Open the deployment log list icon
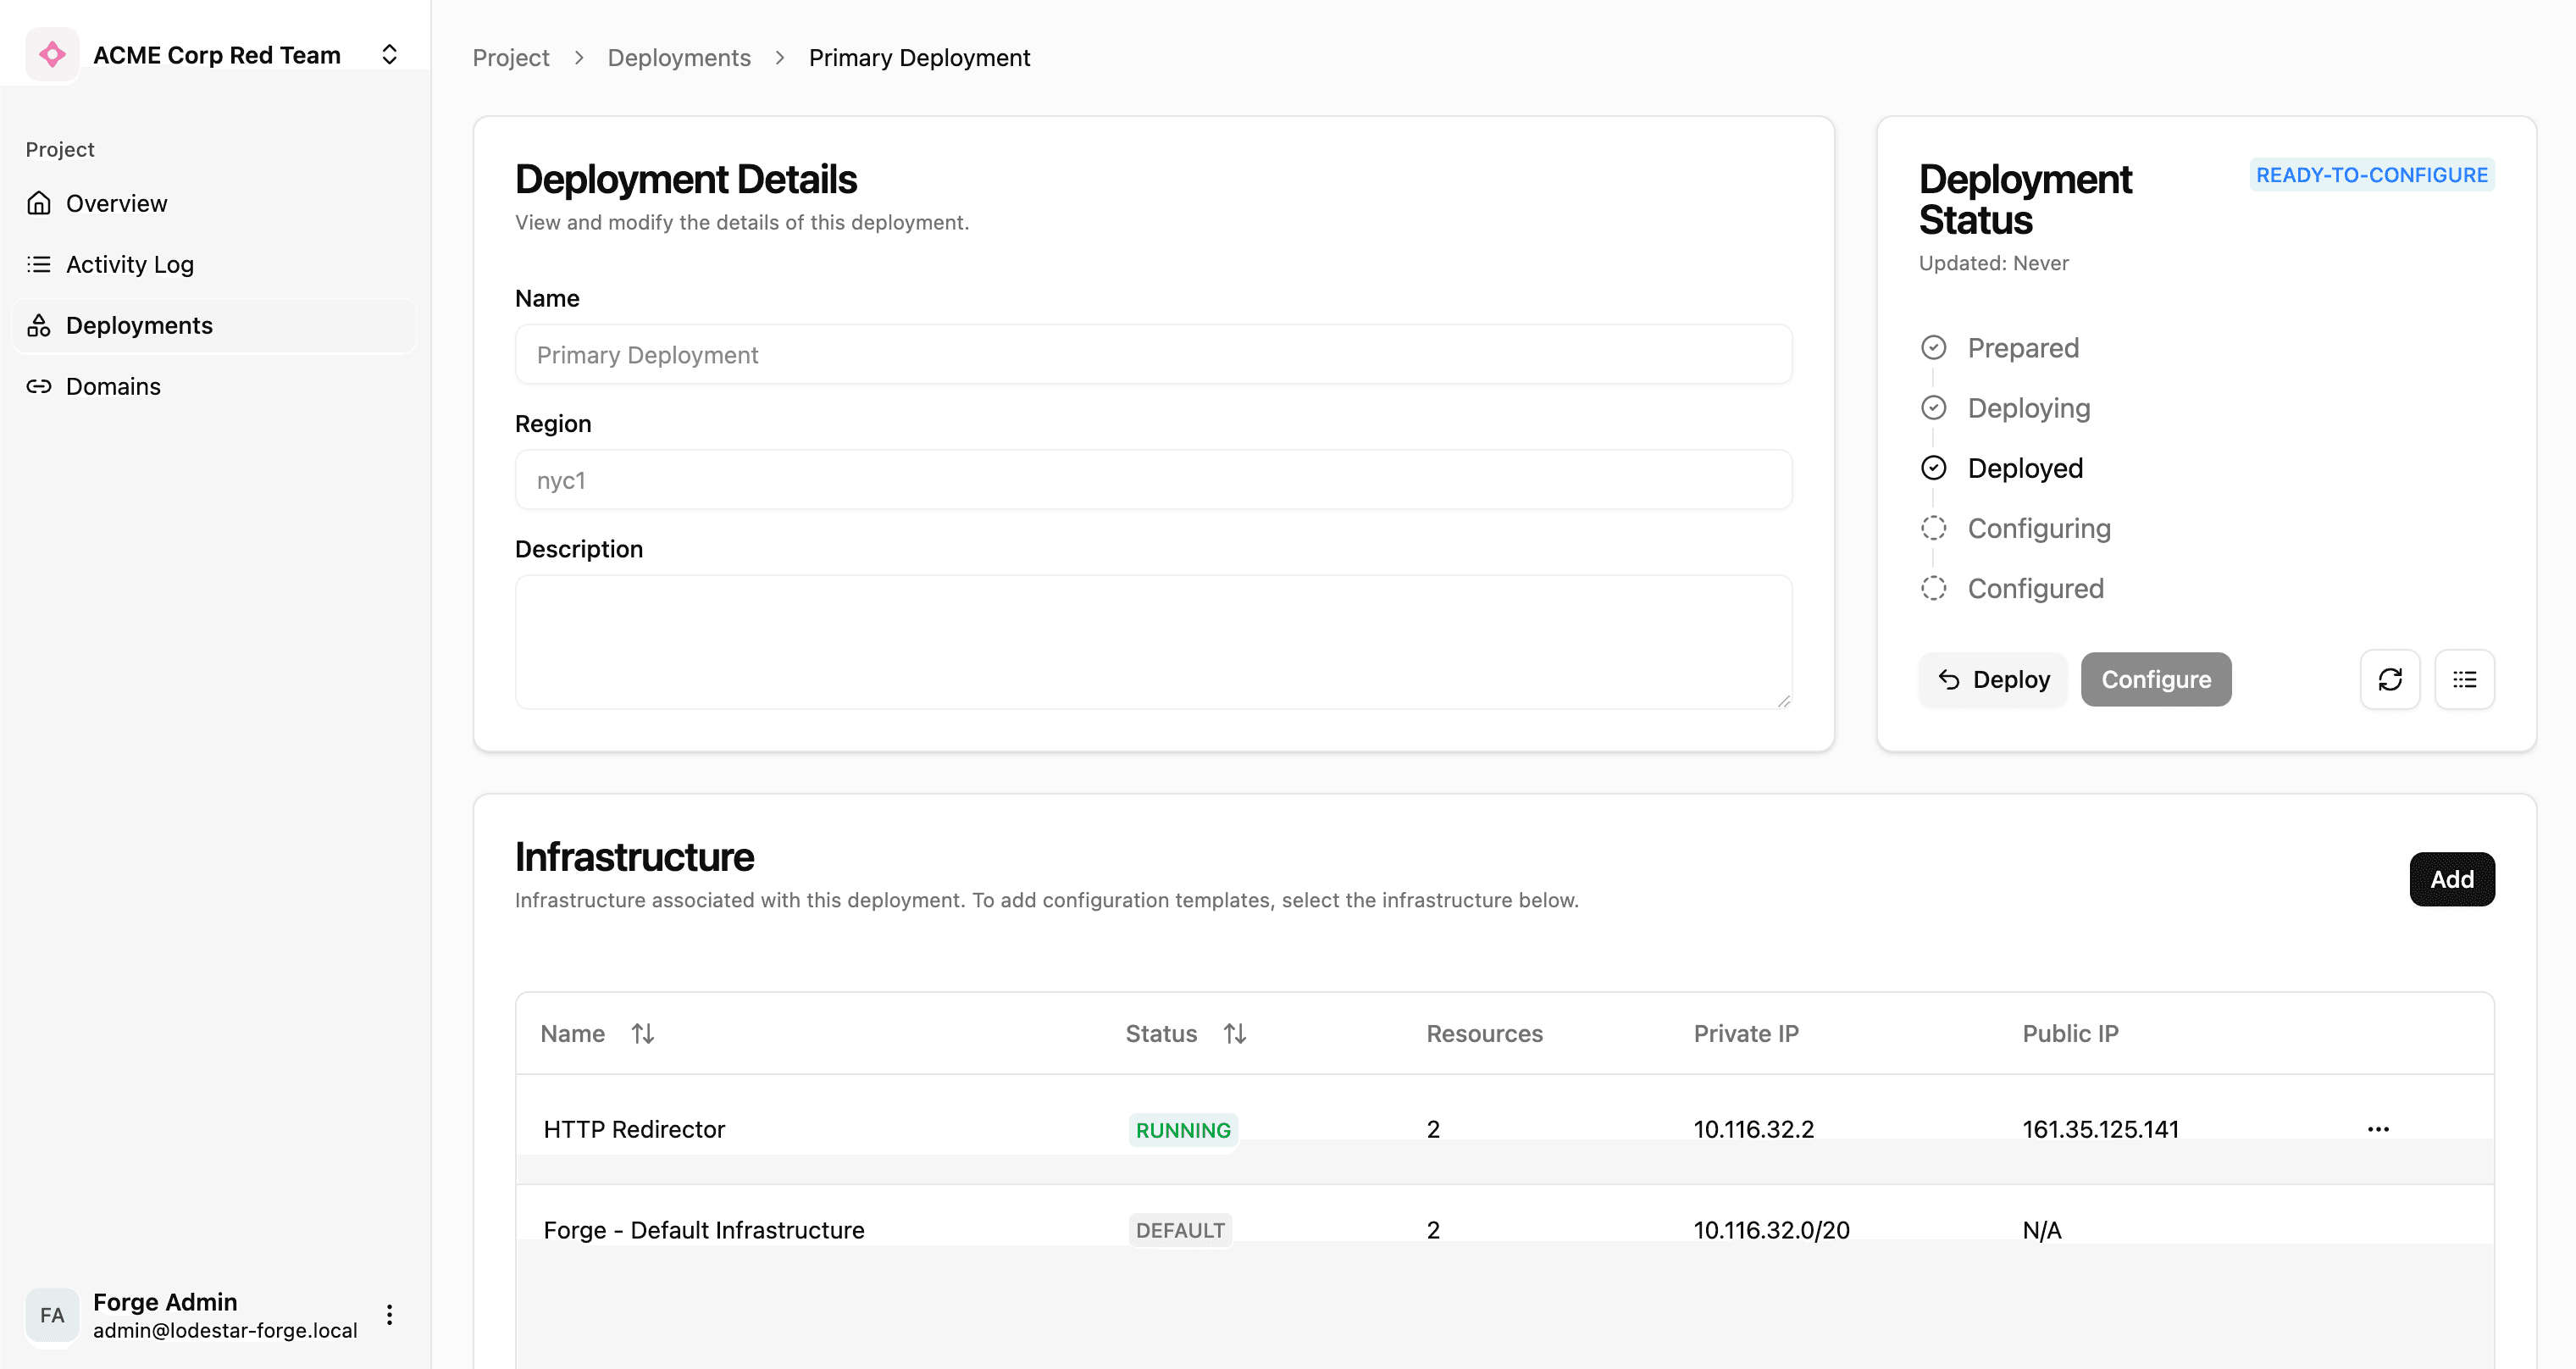Viewport: 2576px width, 1369px height. tap(2464, 679)
